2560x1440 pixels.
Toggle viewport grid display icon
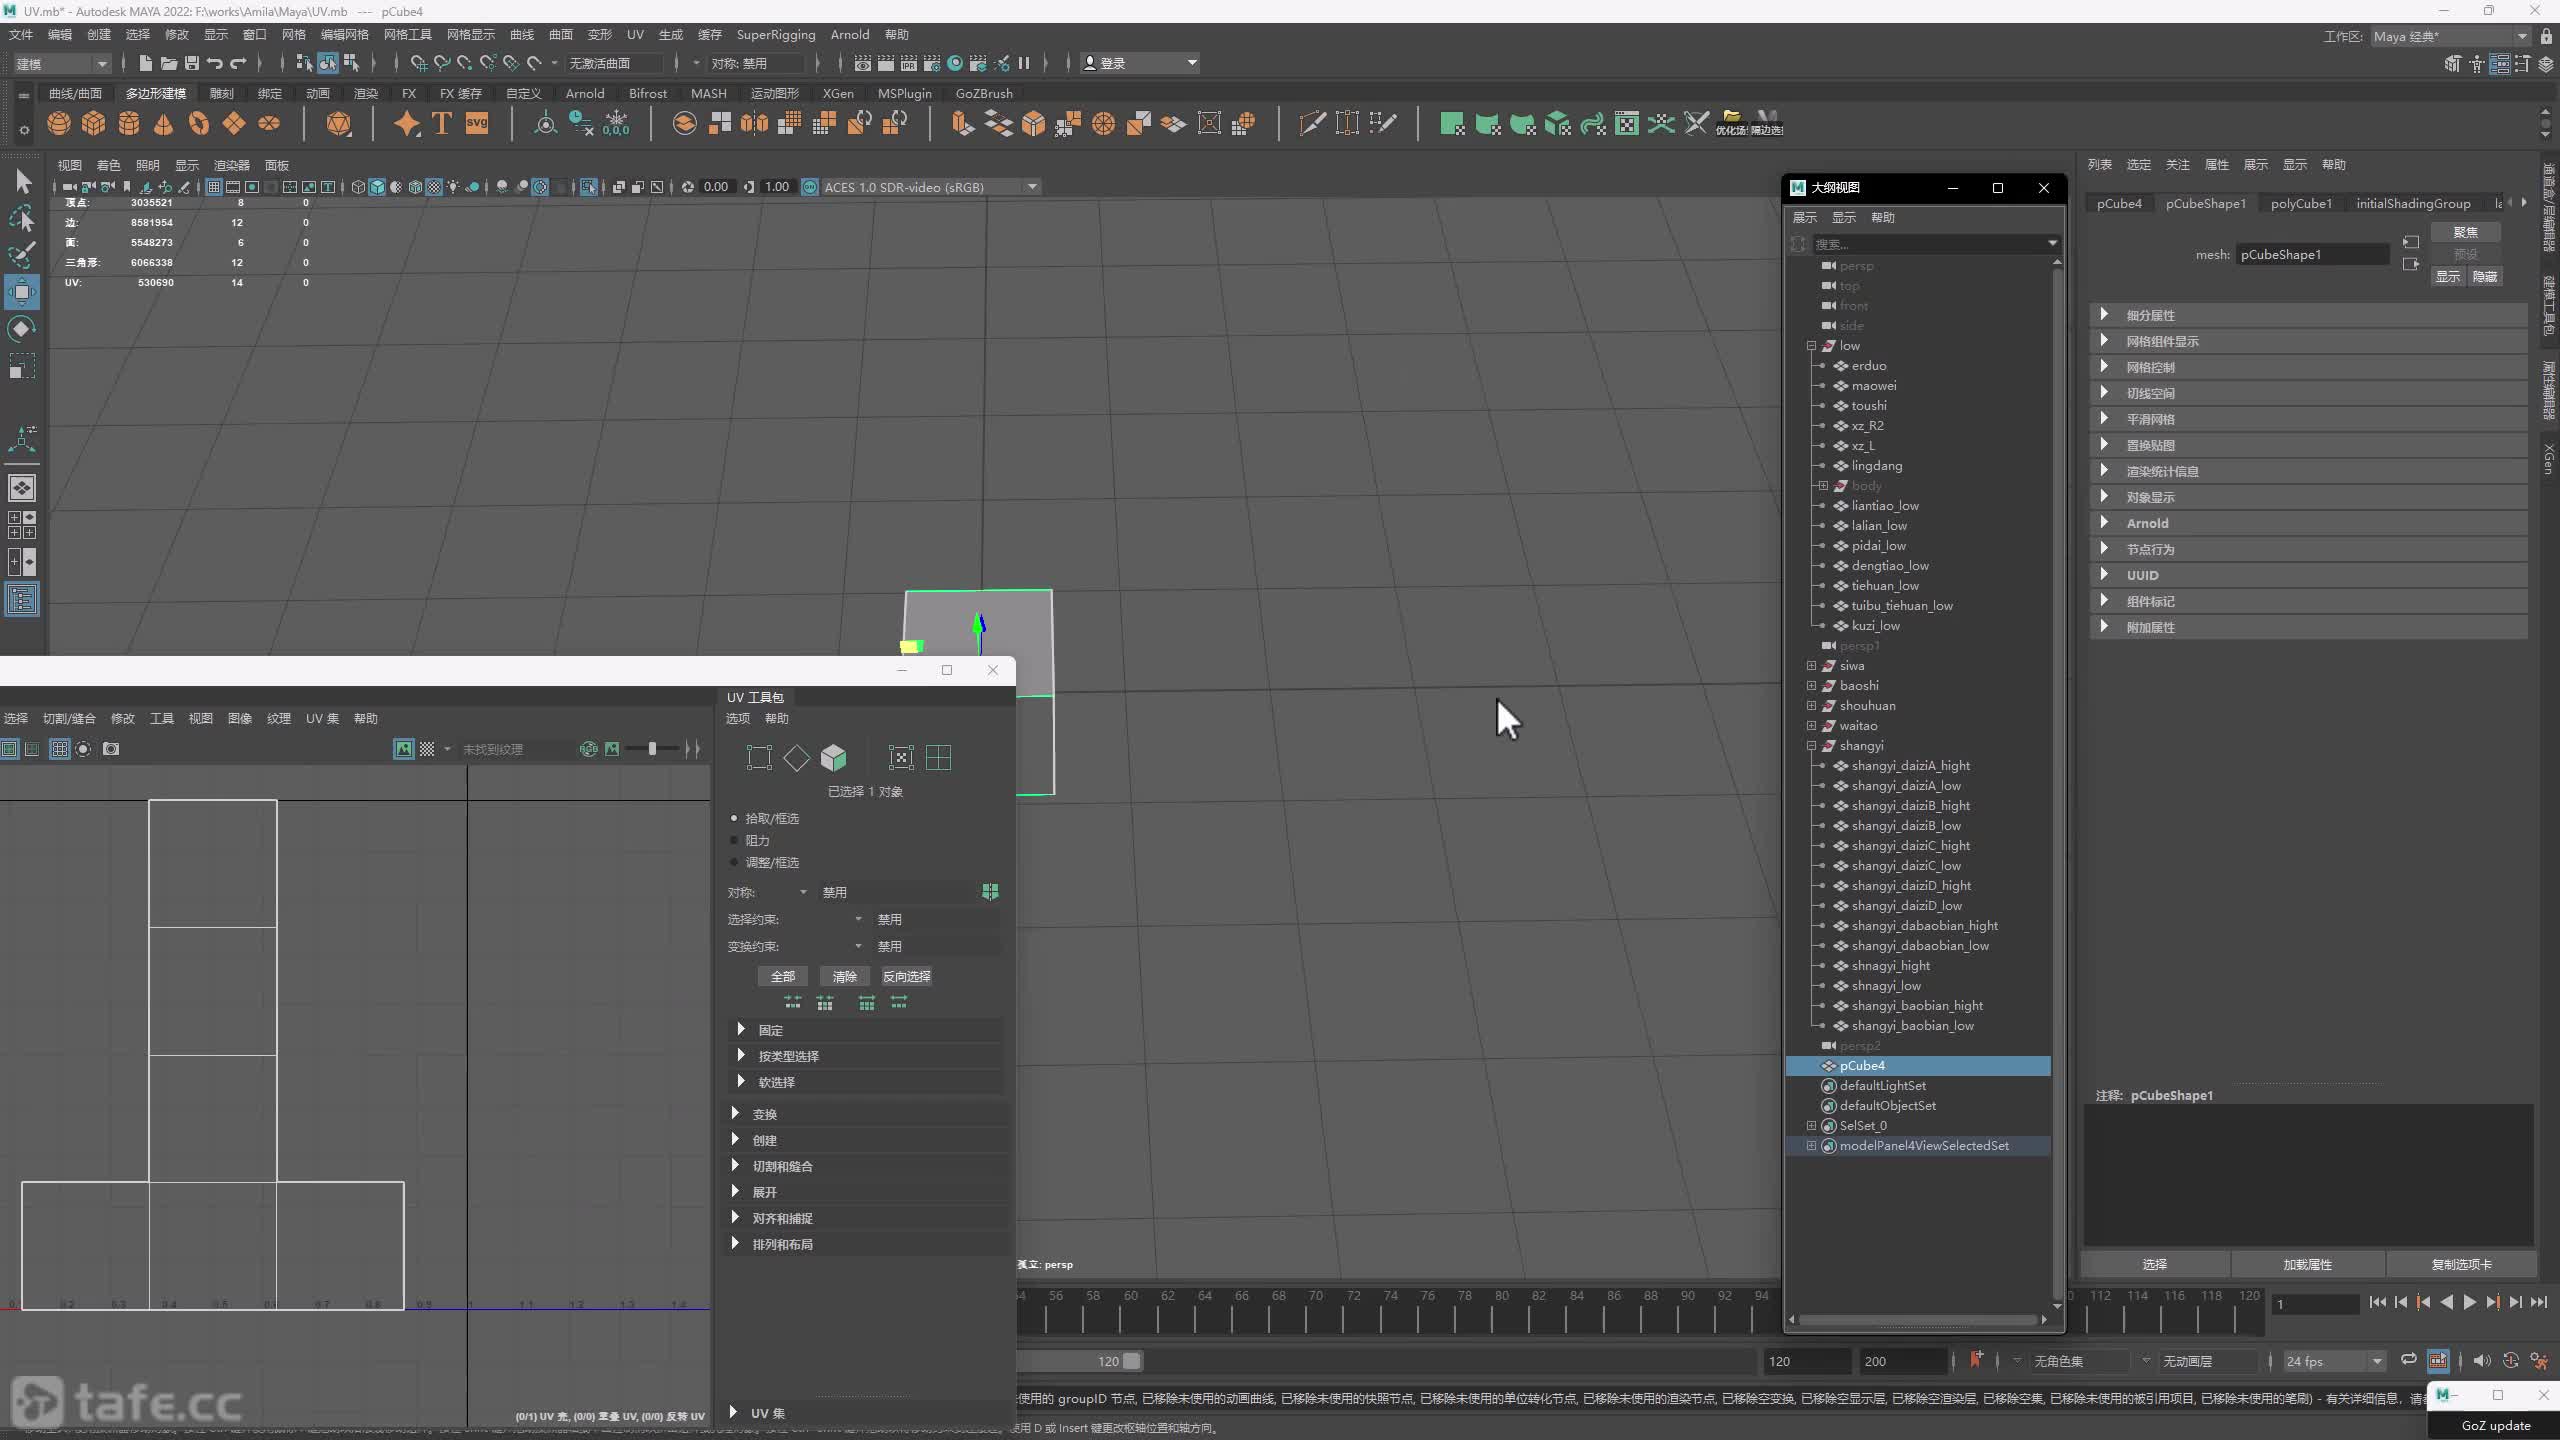[x=214, y=187]
